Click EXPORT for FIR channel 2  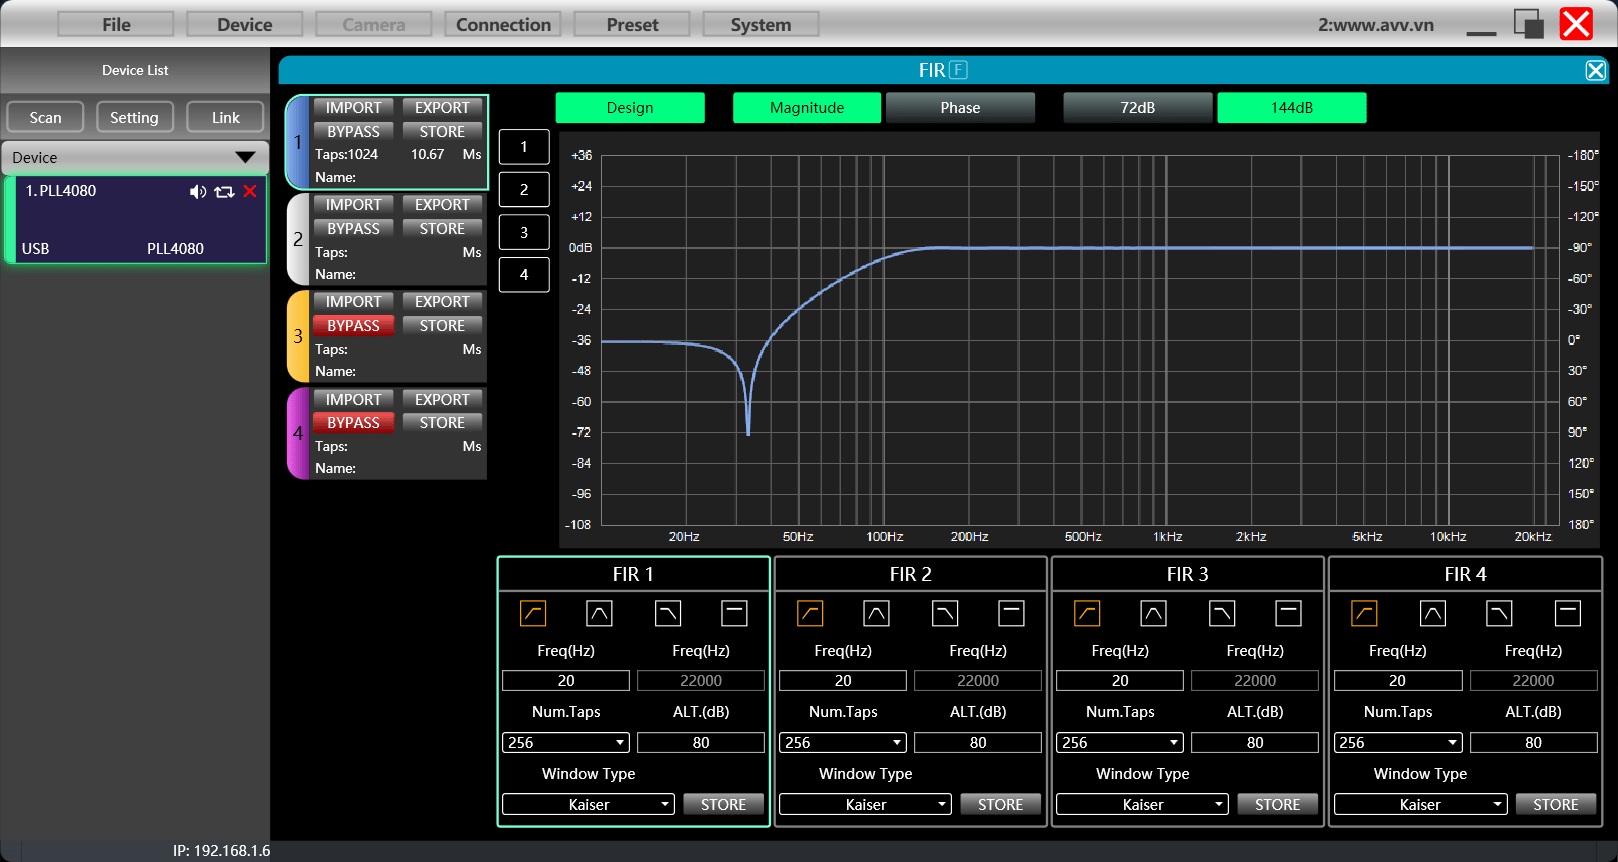[442, 205]
